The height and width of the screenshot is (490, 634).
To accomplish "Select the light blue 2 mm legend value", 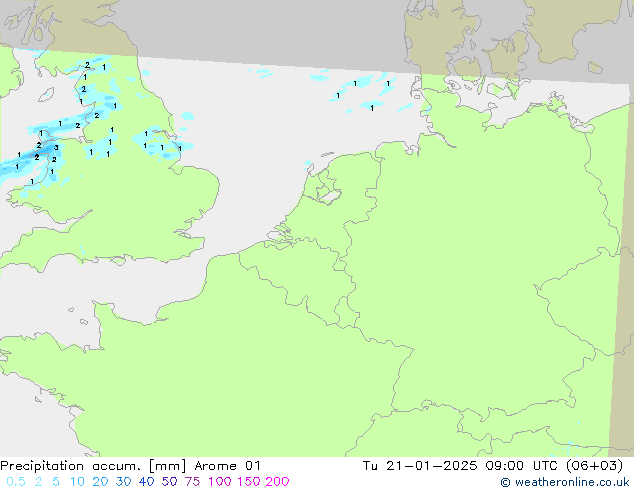I will coord(38,482).
